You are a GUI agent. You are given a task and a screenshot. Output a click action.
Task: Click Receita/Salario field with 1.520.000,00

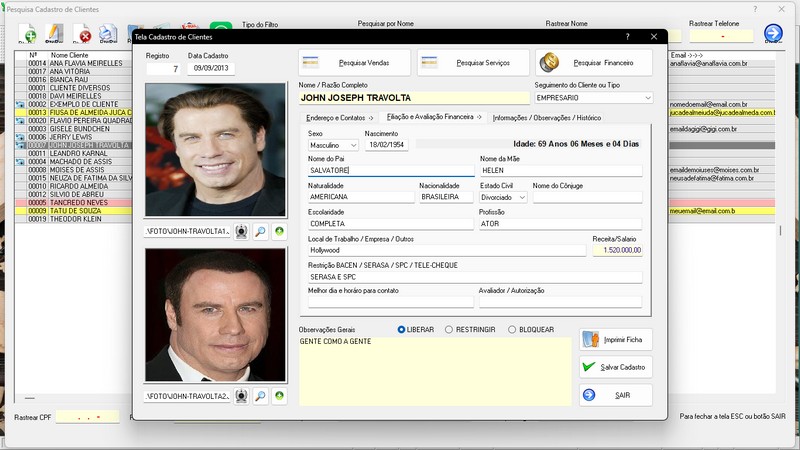[617, 251]
